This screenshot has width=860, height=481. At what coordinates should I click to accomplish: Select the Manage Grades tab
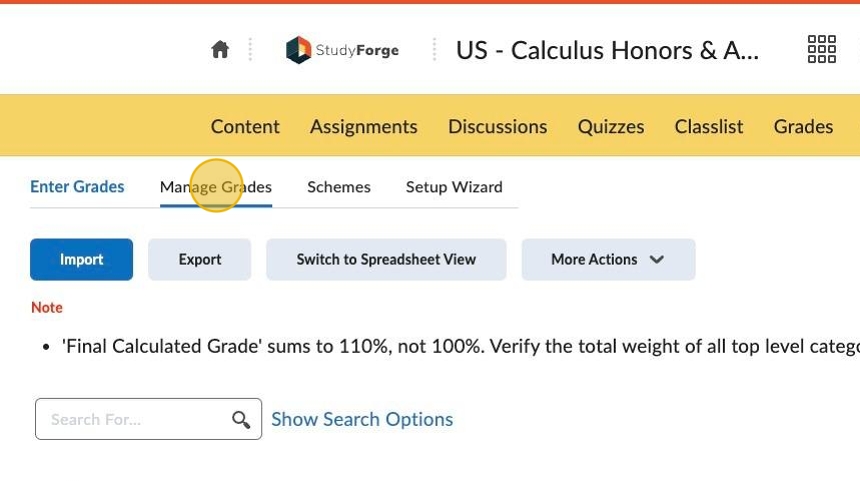216,187
